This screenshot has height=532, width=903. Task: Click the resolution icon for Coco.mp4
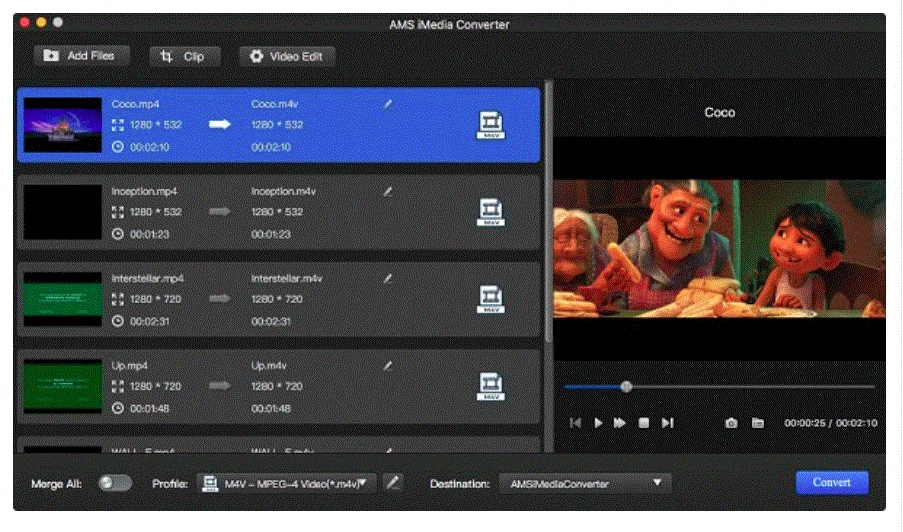tap(117, 125)
